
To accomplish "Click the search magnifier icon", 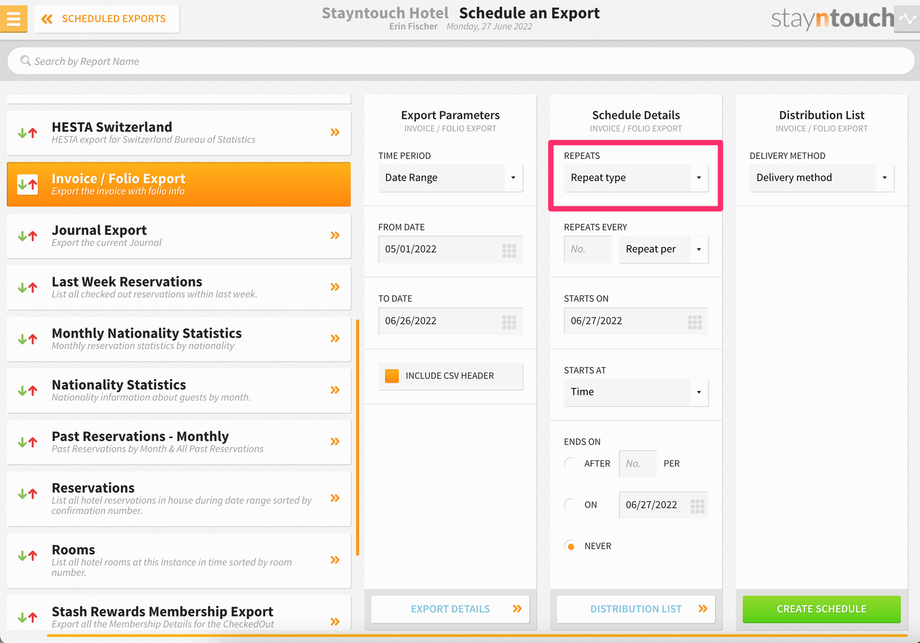I will pyautogui.click(x=25, y=61).
